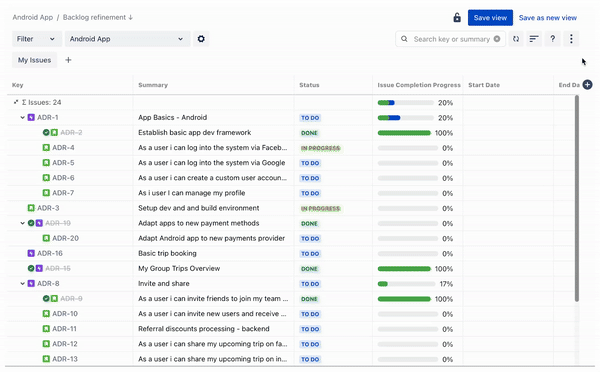Click summary 'Adapt Android app to new payments provider'
600x372 pixels.
[x=212, y=238]
